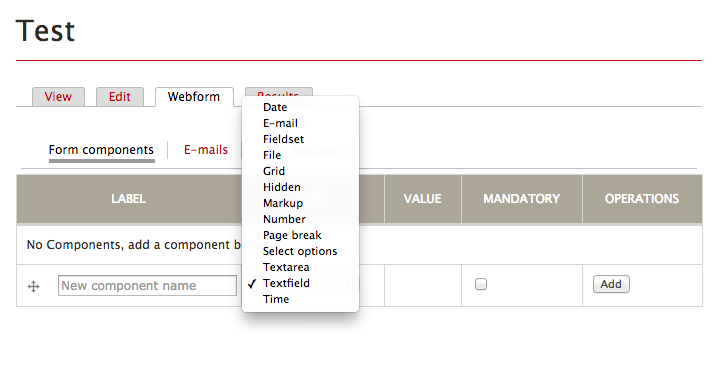Image resolution: width=720 pixels, height=367 pixels.
Task: Focus the New component name field
Action: coord(147,286)
